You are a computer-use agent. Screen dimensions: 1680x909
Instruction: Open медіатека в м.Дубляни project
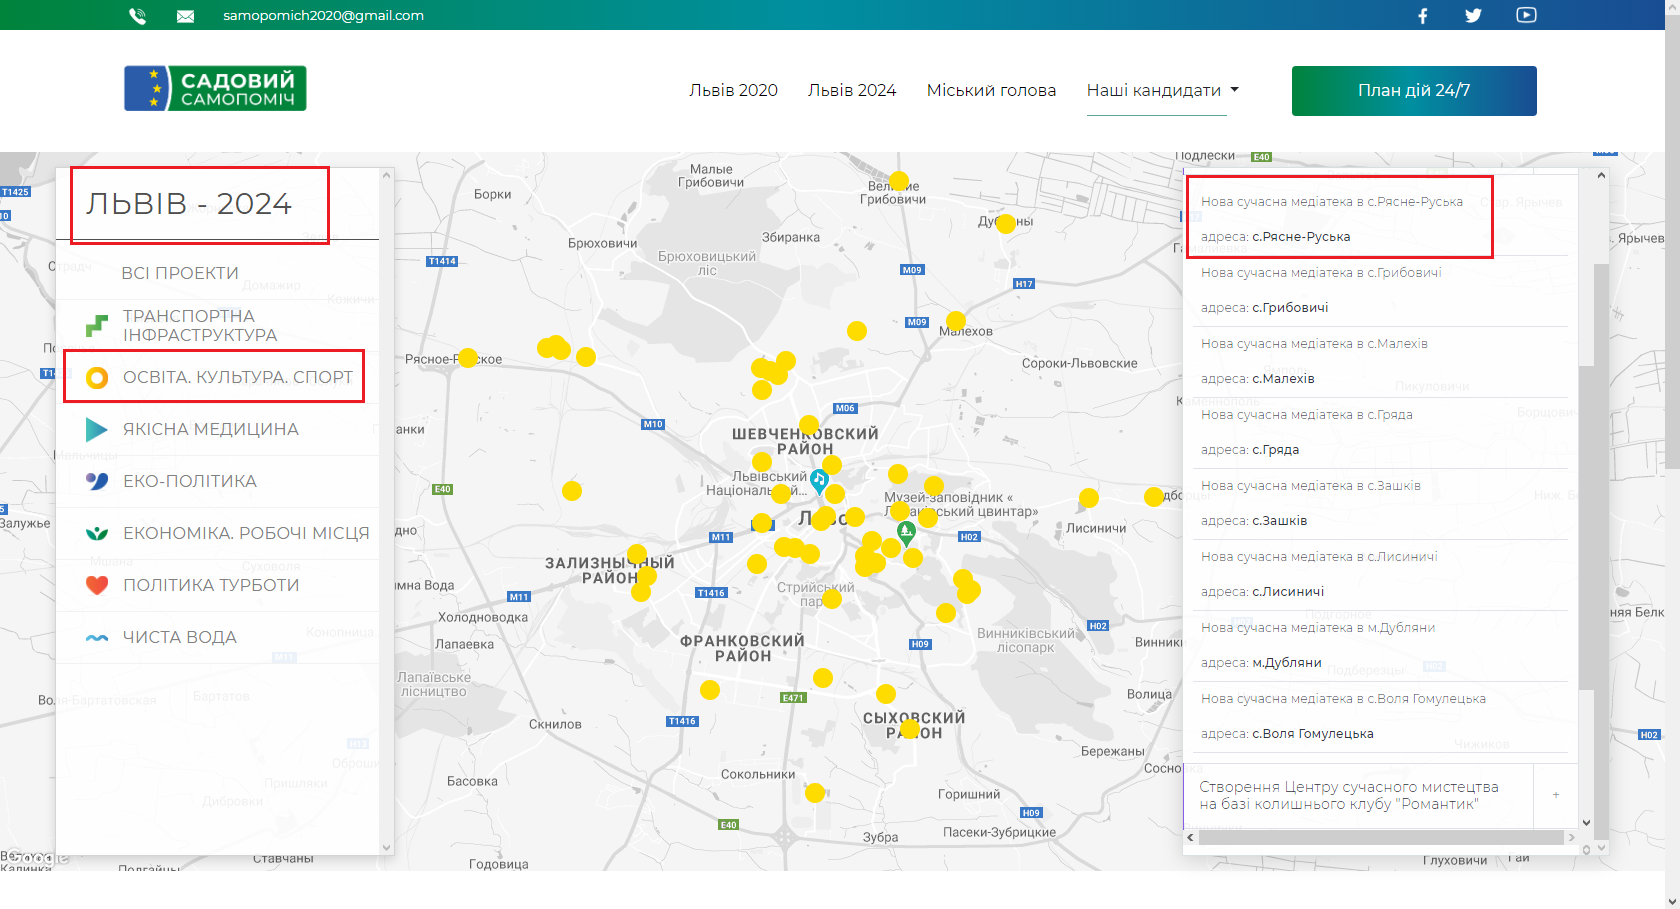pyautogui.click(x=1318, y=628)
